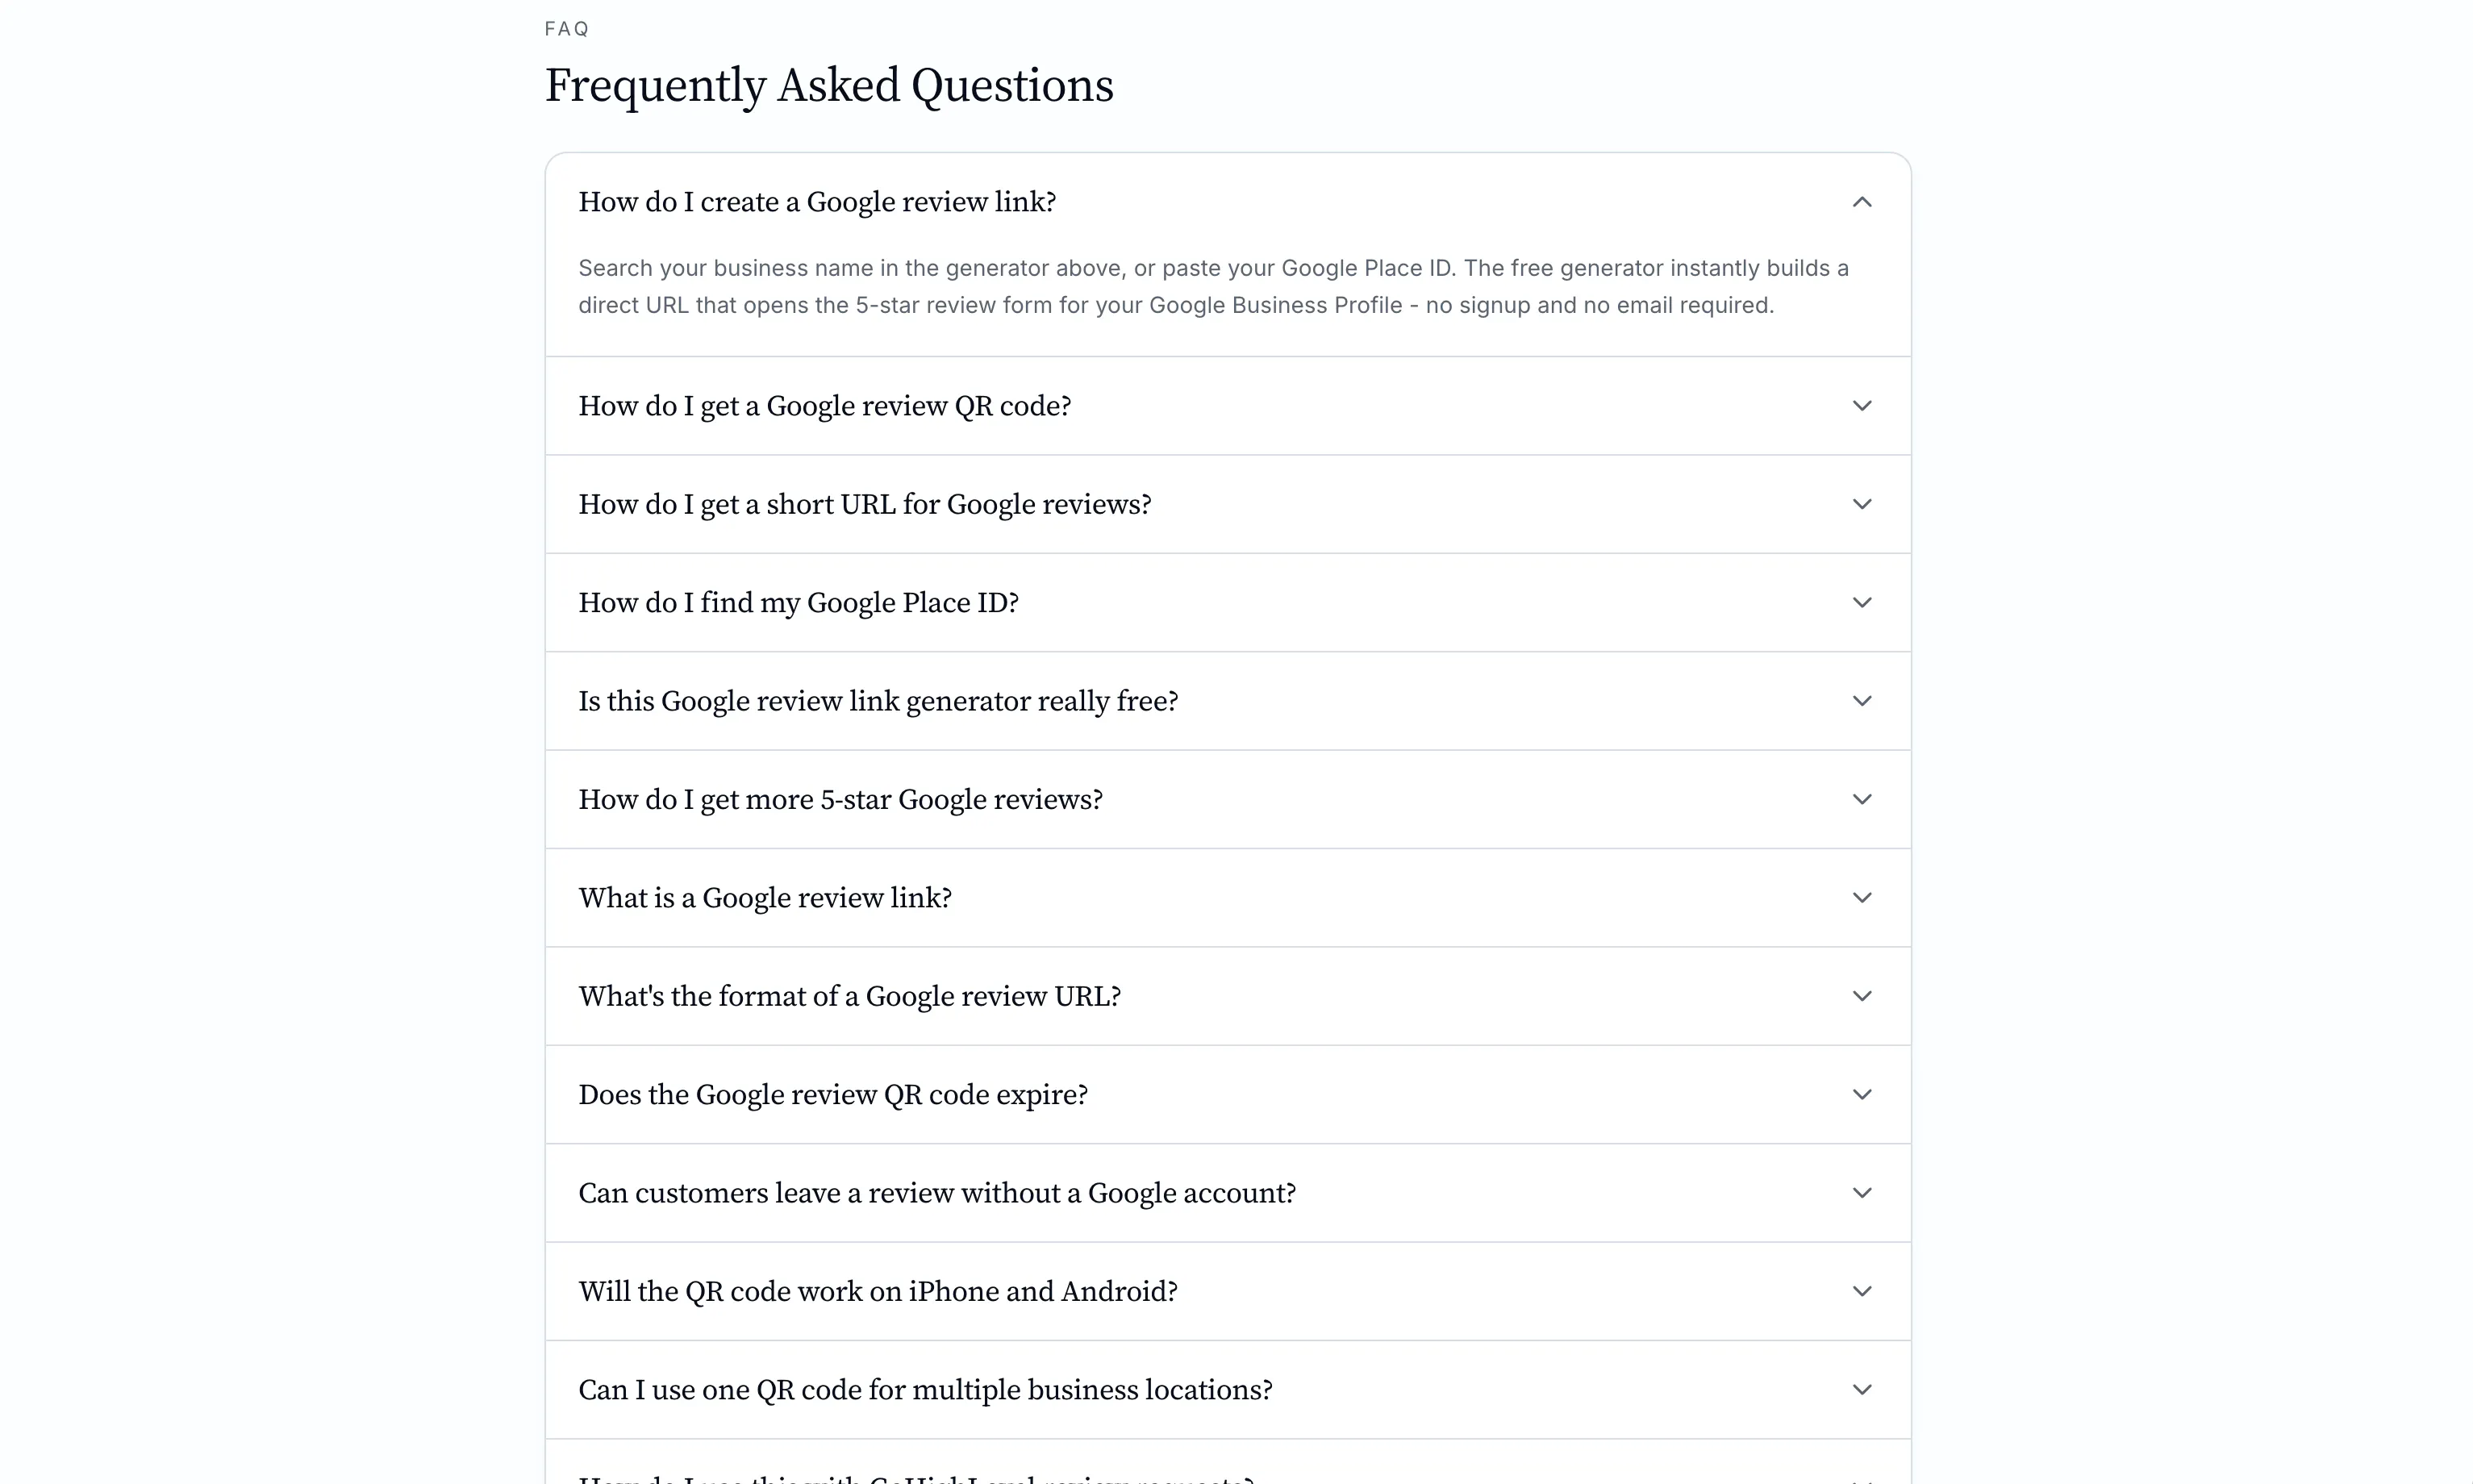The height and width of the screenshot is (1484, 2473).
Task: Expand 'Is this Google review link generator really free?'
Action: coord(1227,701)
